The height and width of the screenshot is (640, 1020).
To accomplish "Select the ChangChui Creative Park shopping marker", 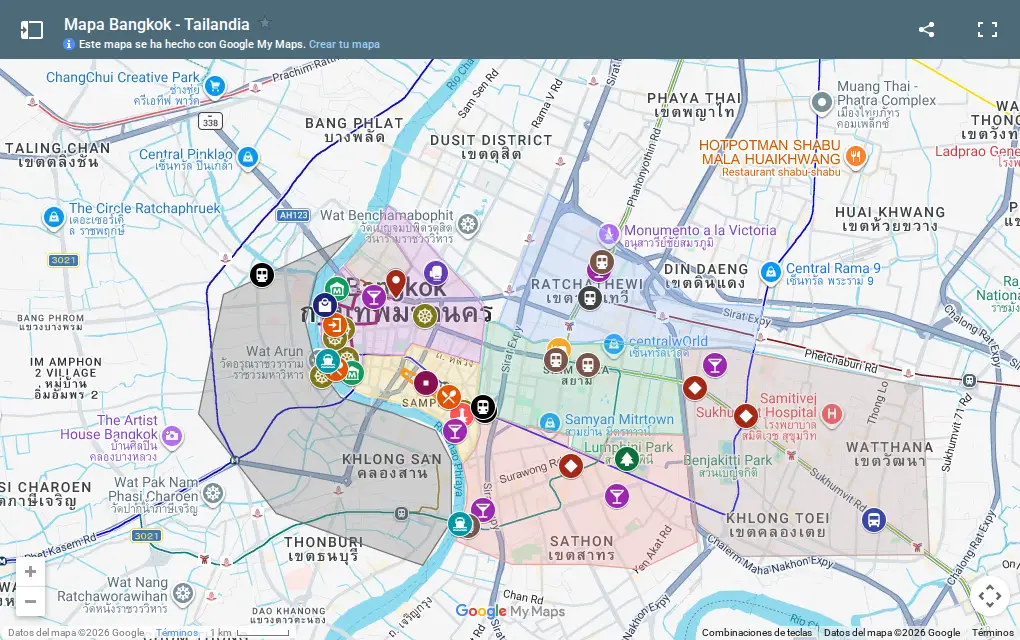I will (214, 87).
